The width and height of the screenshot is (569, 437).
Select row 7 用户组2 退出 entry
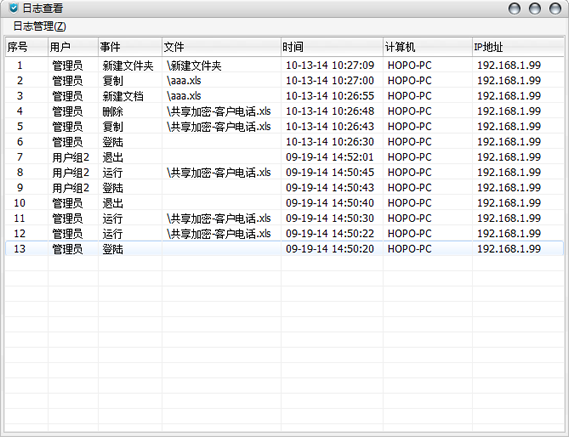tap(284, 157)
